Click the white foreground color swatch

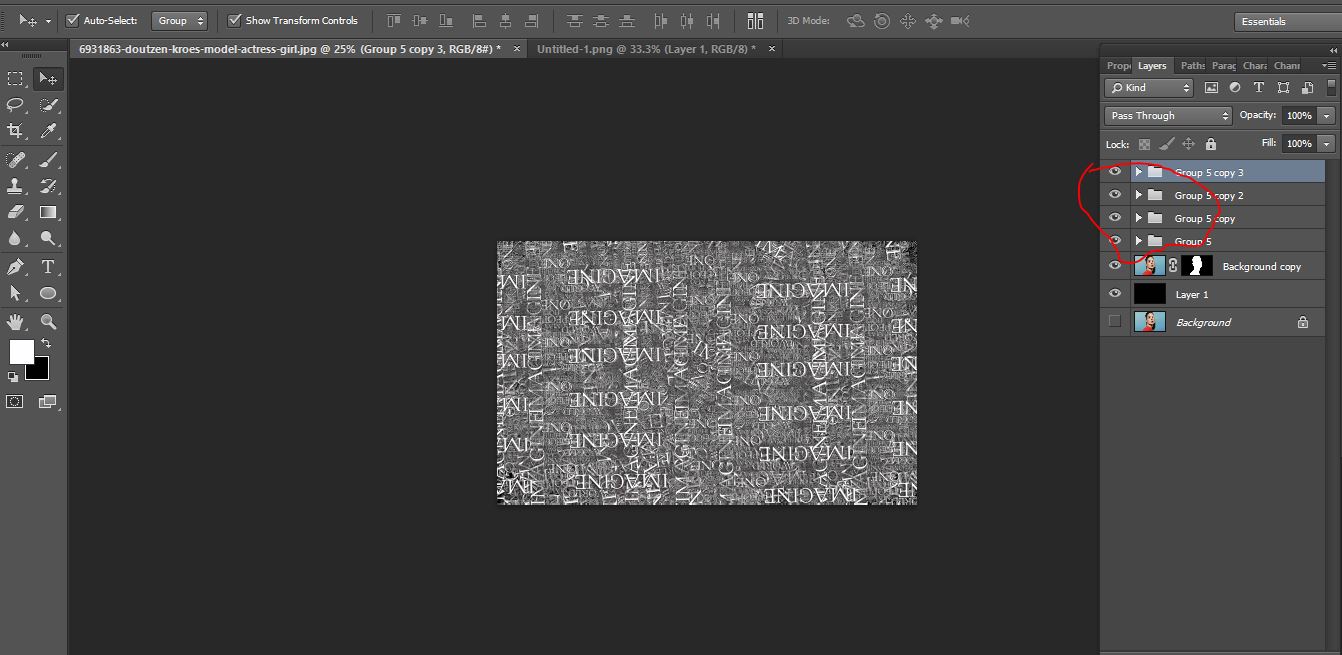coord(21,351)
